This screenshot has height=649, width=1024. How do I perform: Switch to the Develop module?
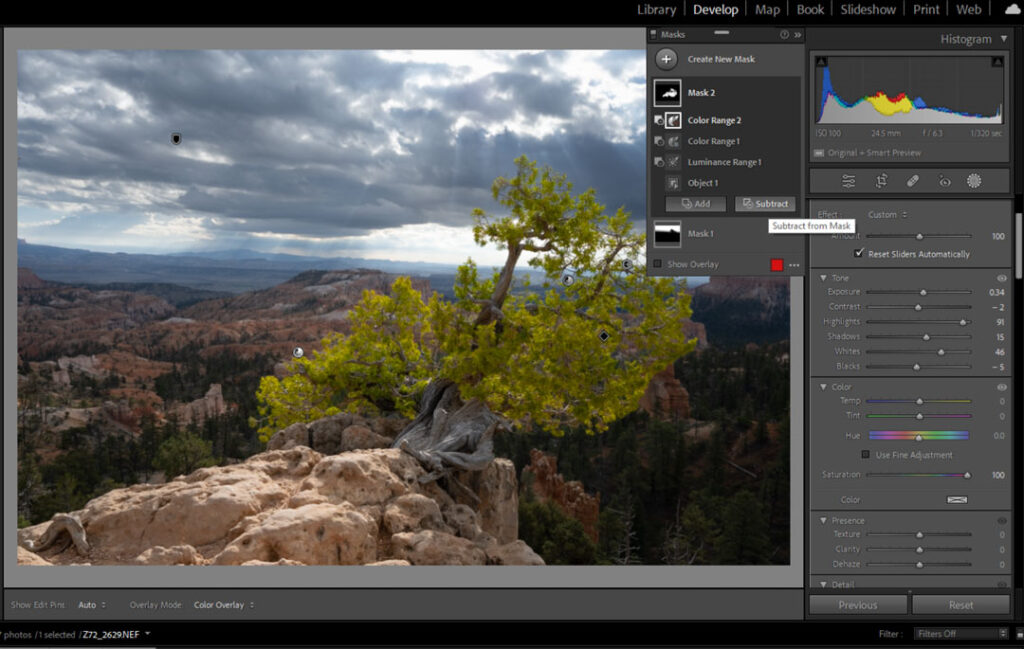tap(716, 9)
